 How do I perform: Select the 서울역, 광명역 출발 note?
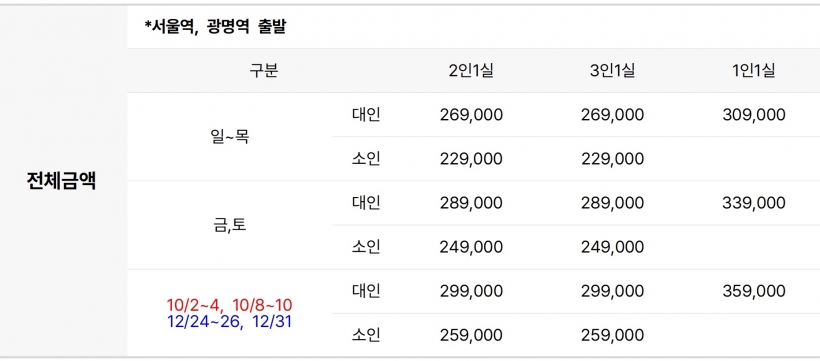[215, 27]
